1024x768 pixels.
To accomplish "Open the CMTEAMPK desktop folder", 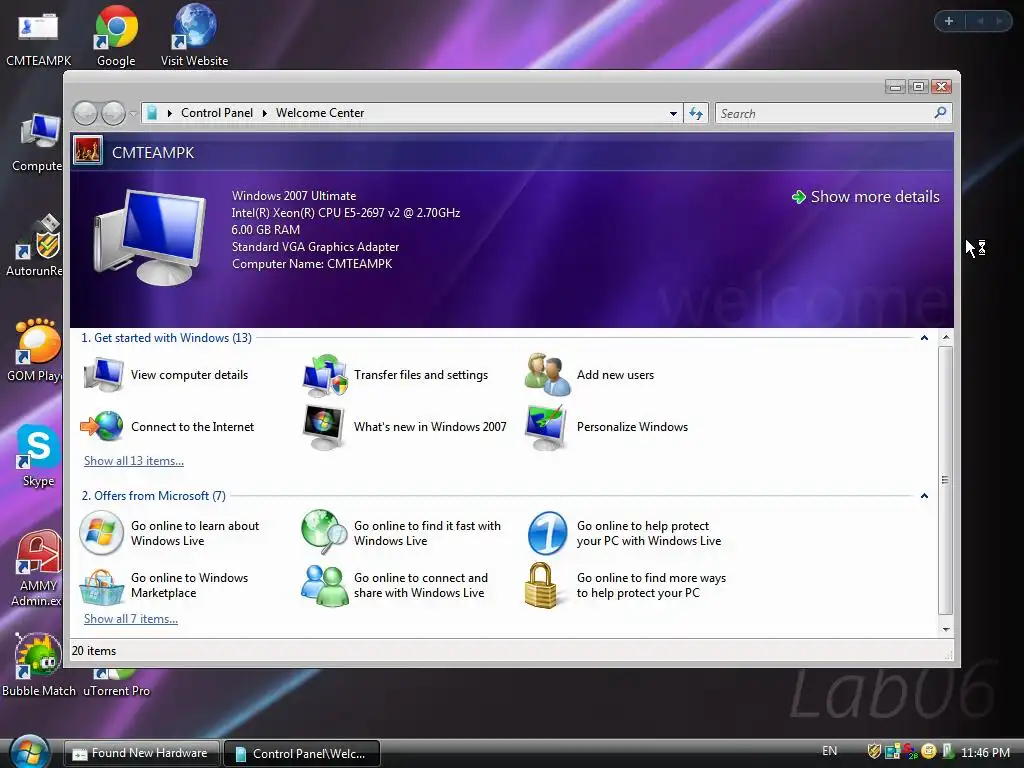I will click(39, 39).
